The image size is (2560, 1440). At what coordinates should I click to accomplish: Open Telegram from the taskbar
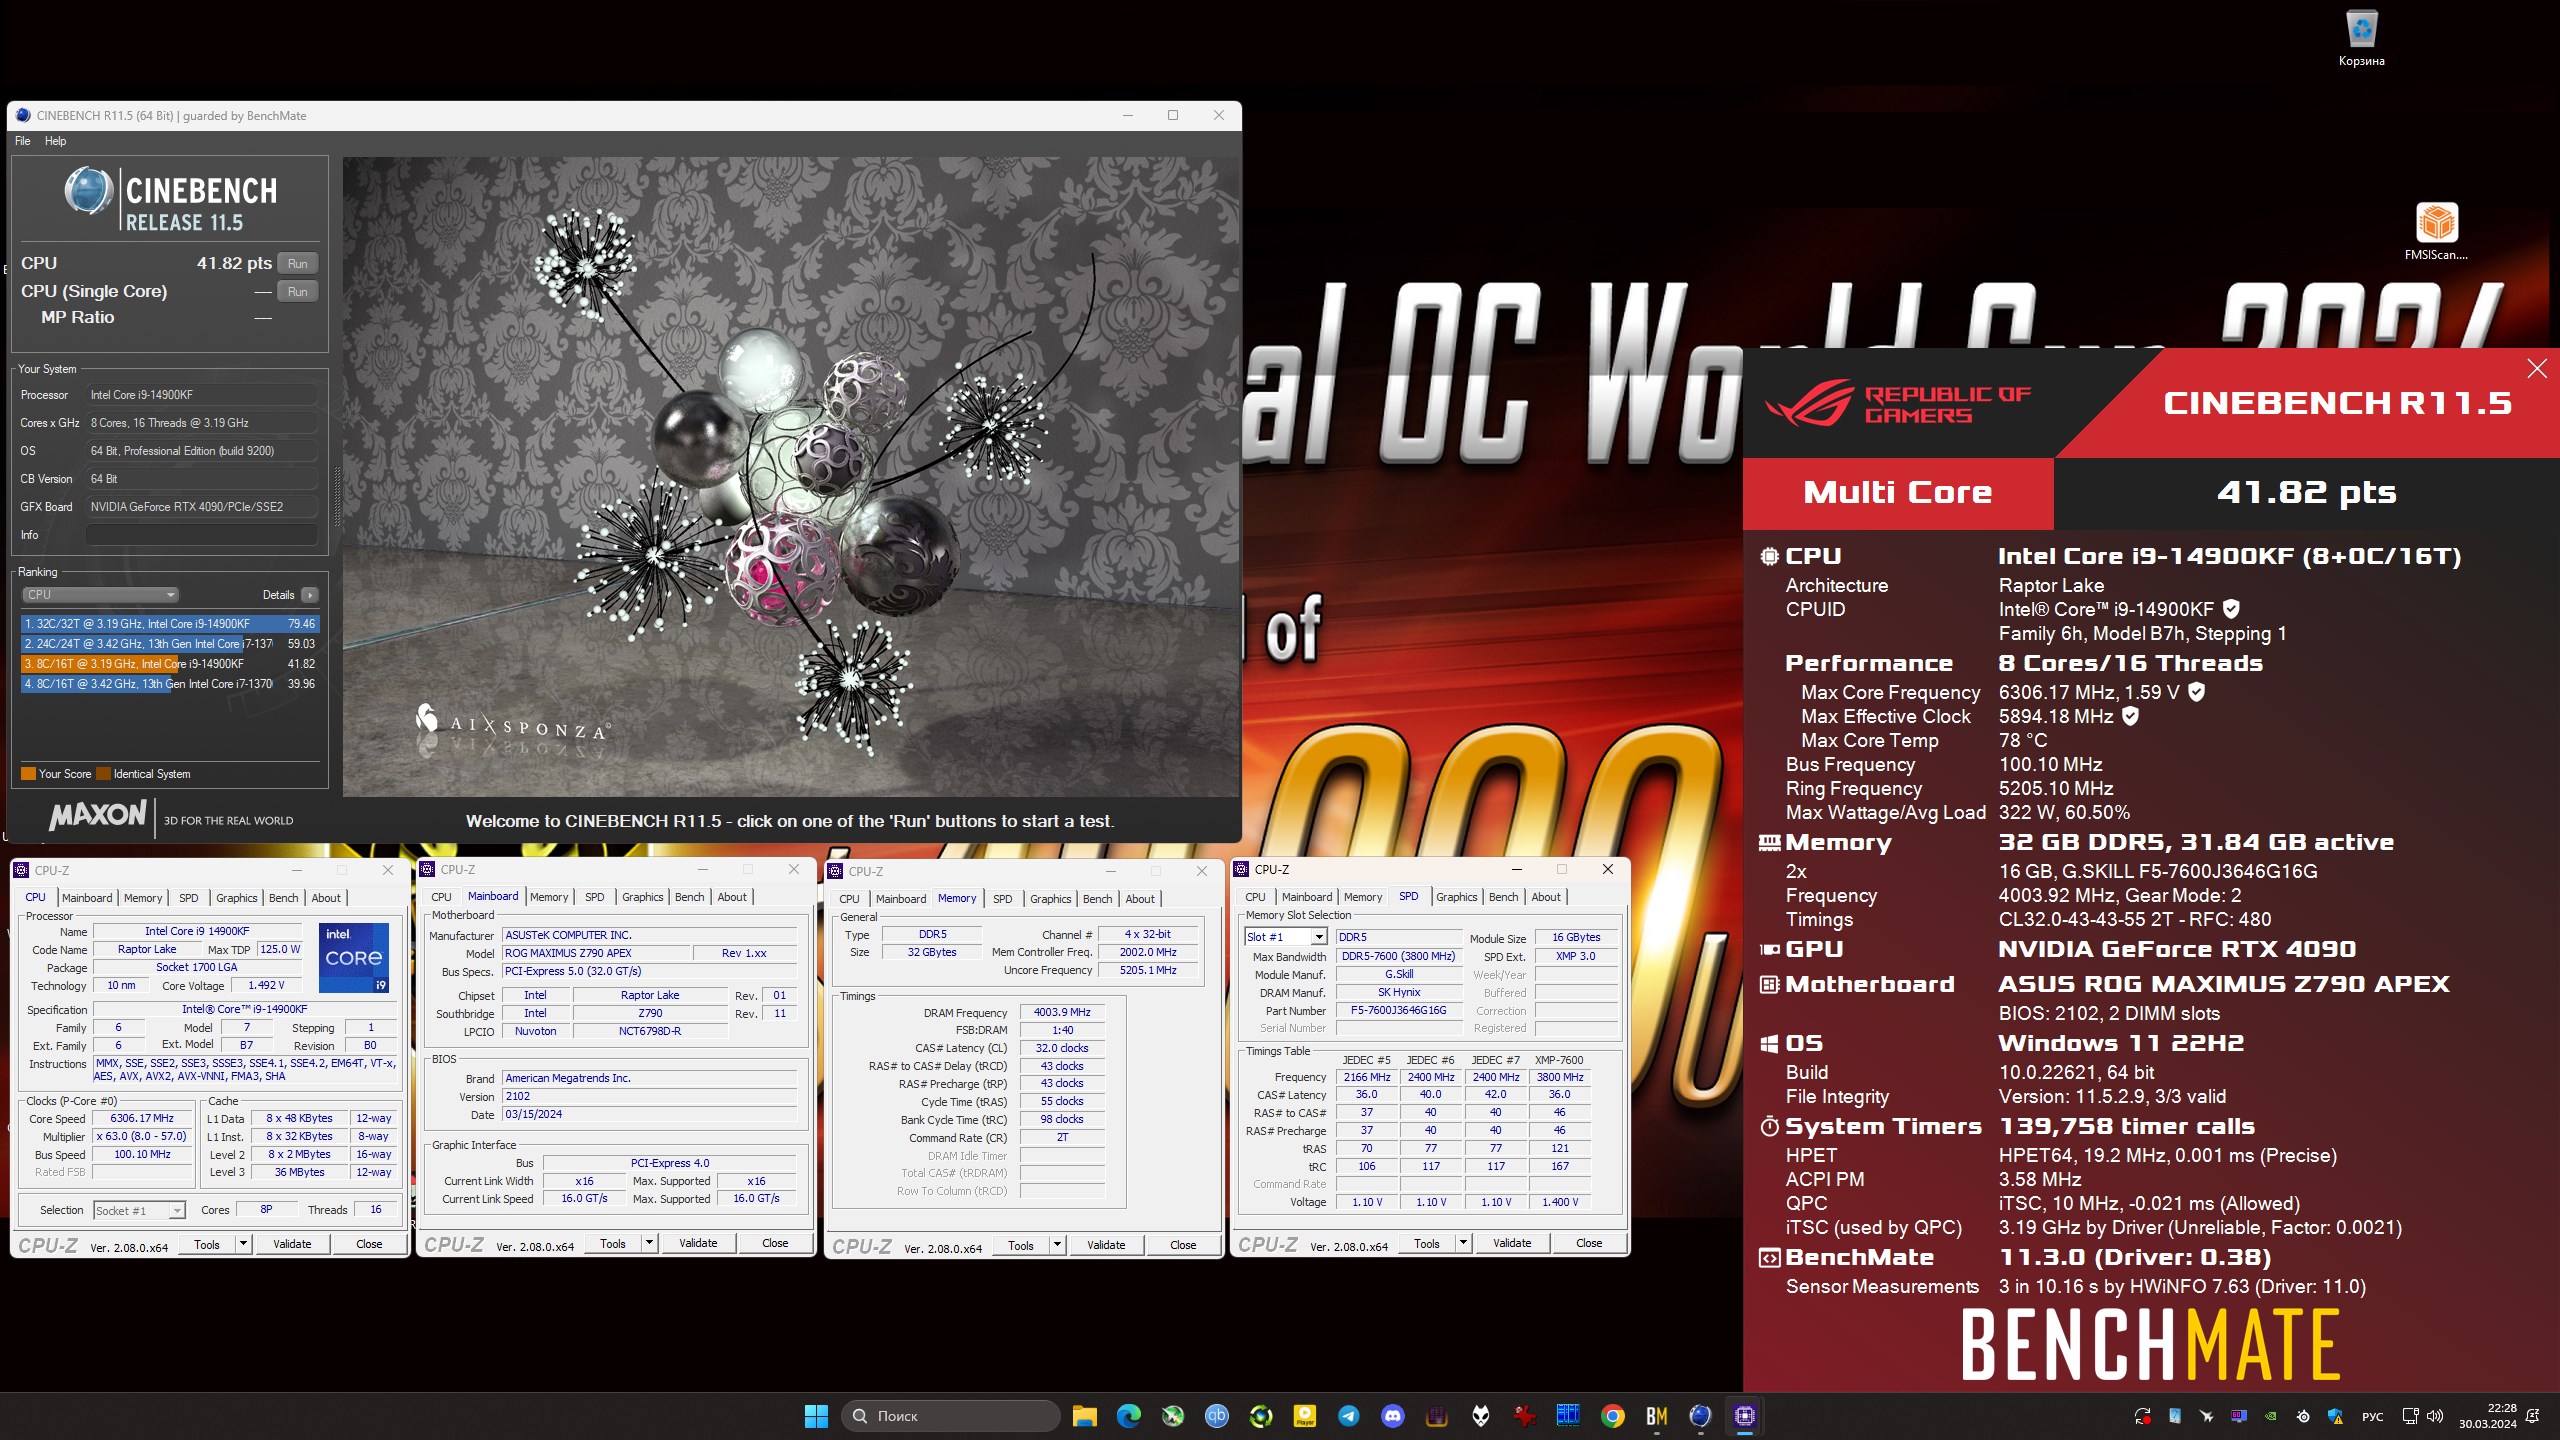1348,1416
